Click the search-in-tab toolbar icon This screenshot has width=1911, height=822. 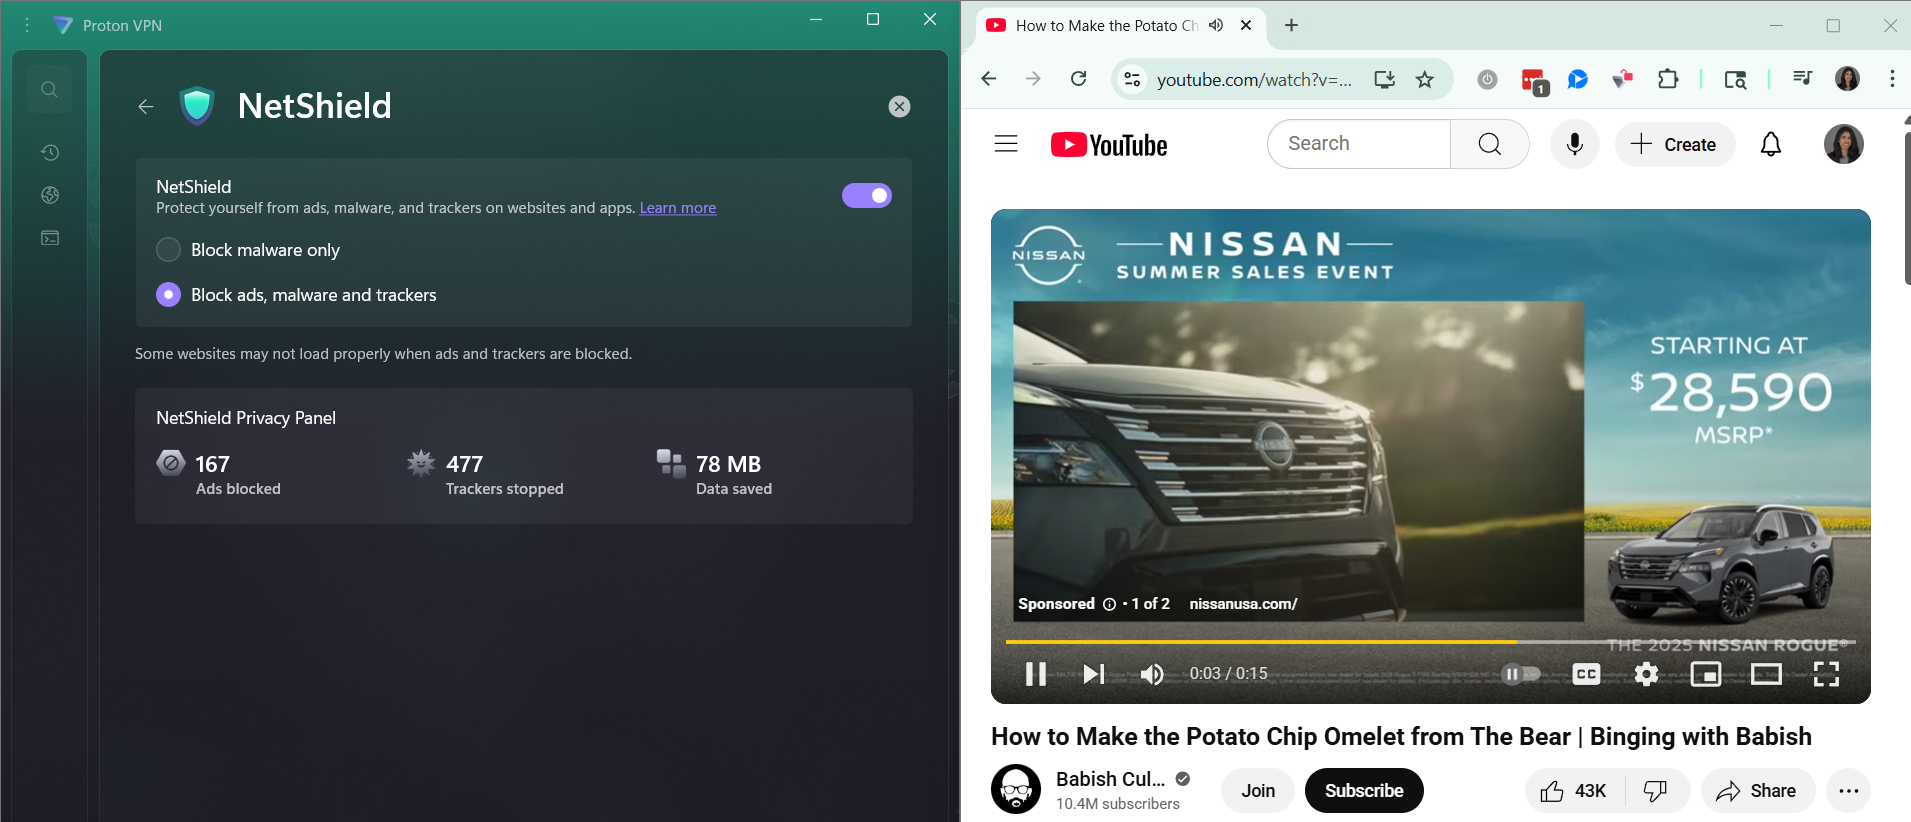(1735, 79)
